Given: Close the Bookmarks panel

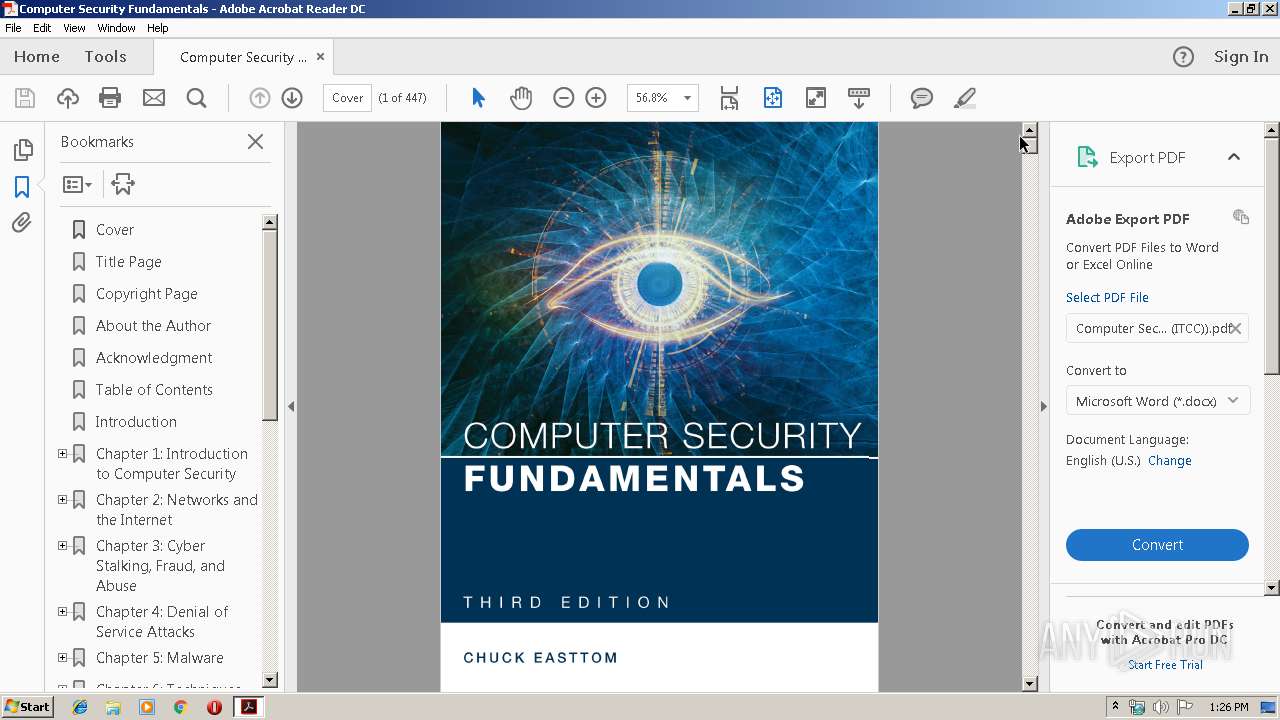Looking at the screenshot, I should pyautogui.click(x=256, y=142).
